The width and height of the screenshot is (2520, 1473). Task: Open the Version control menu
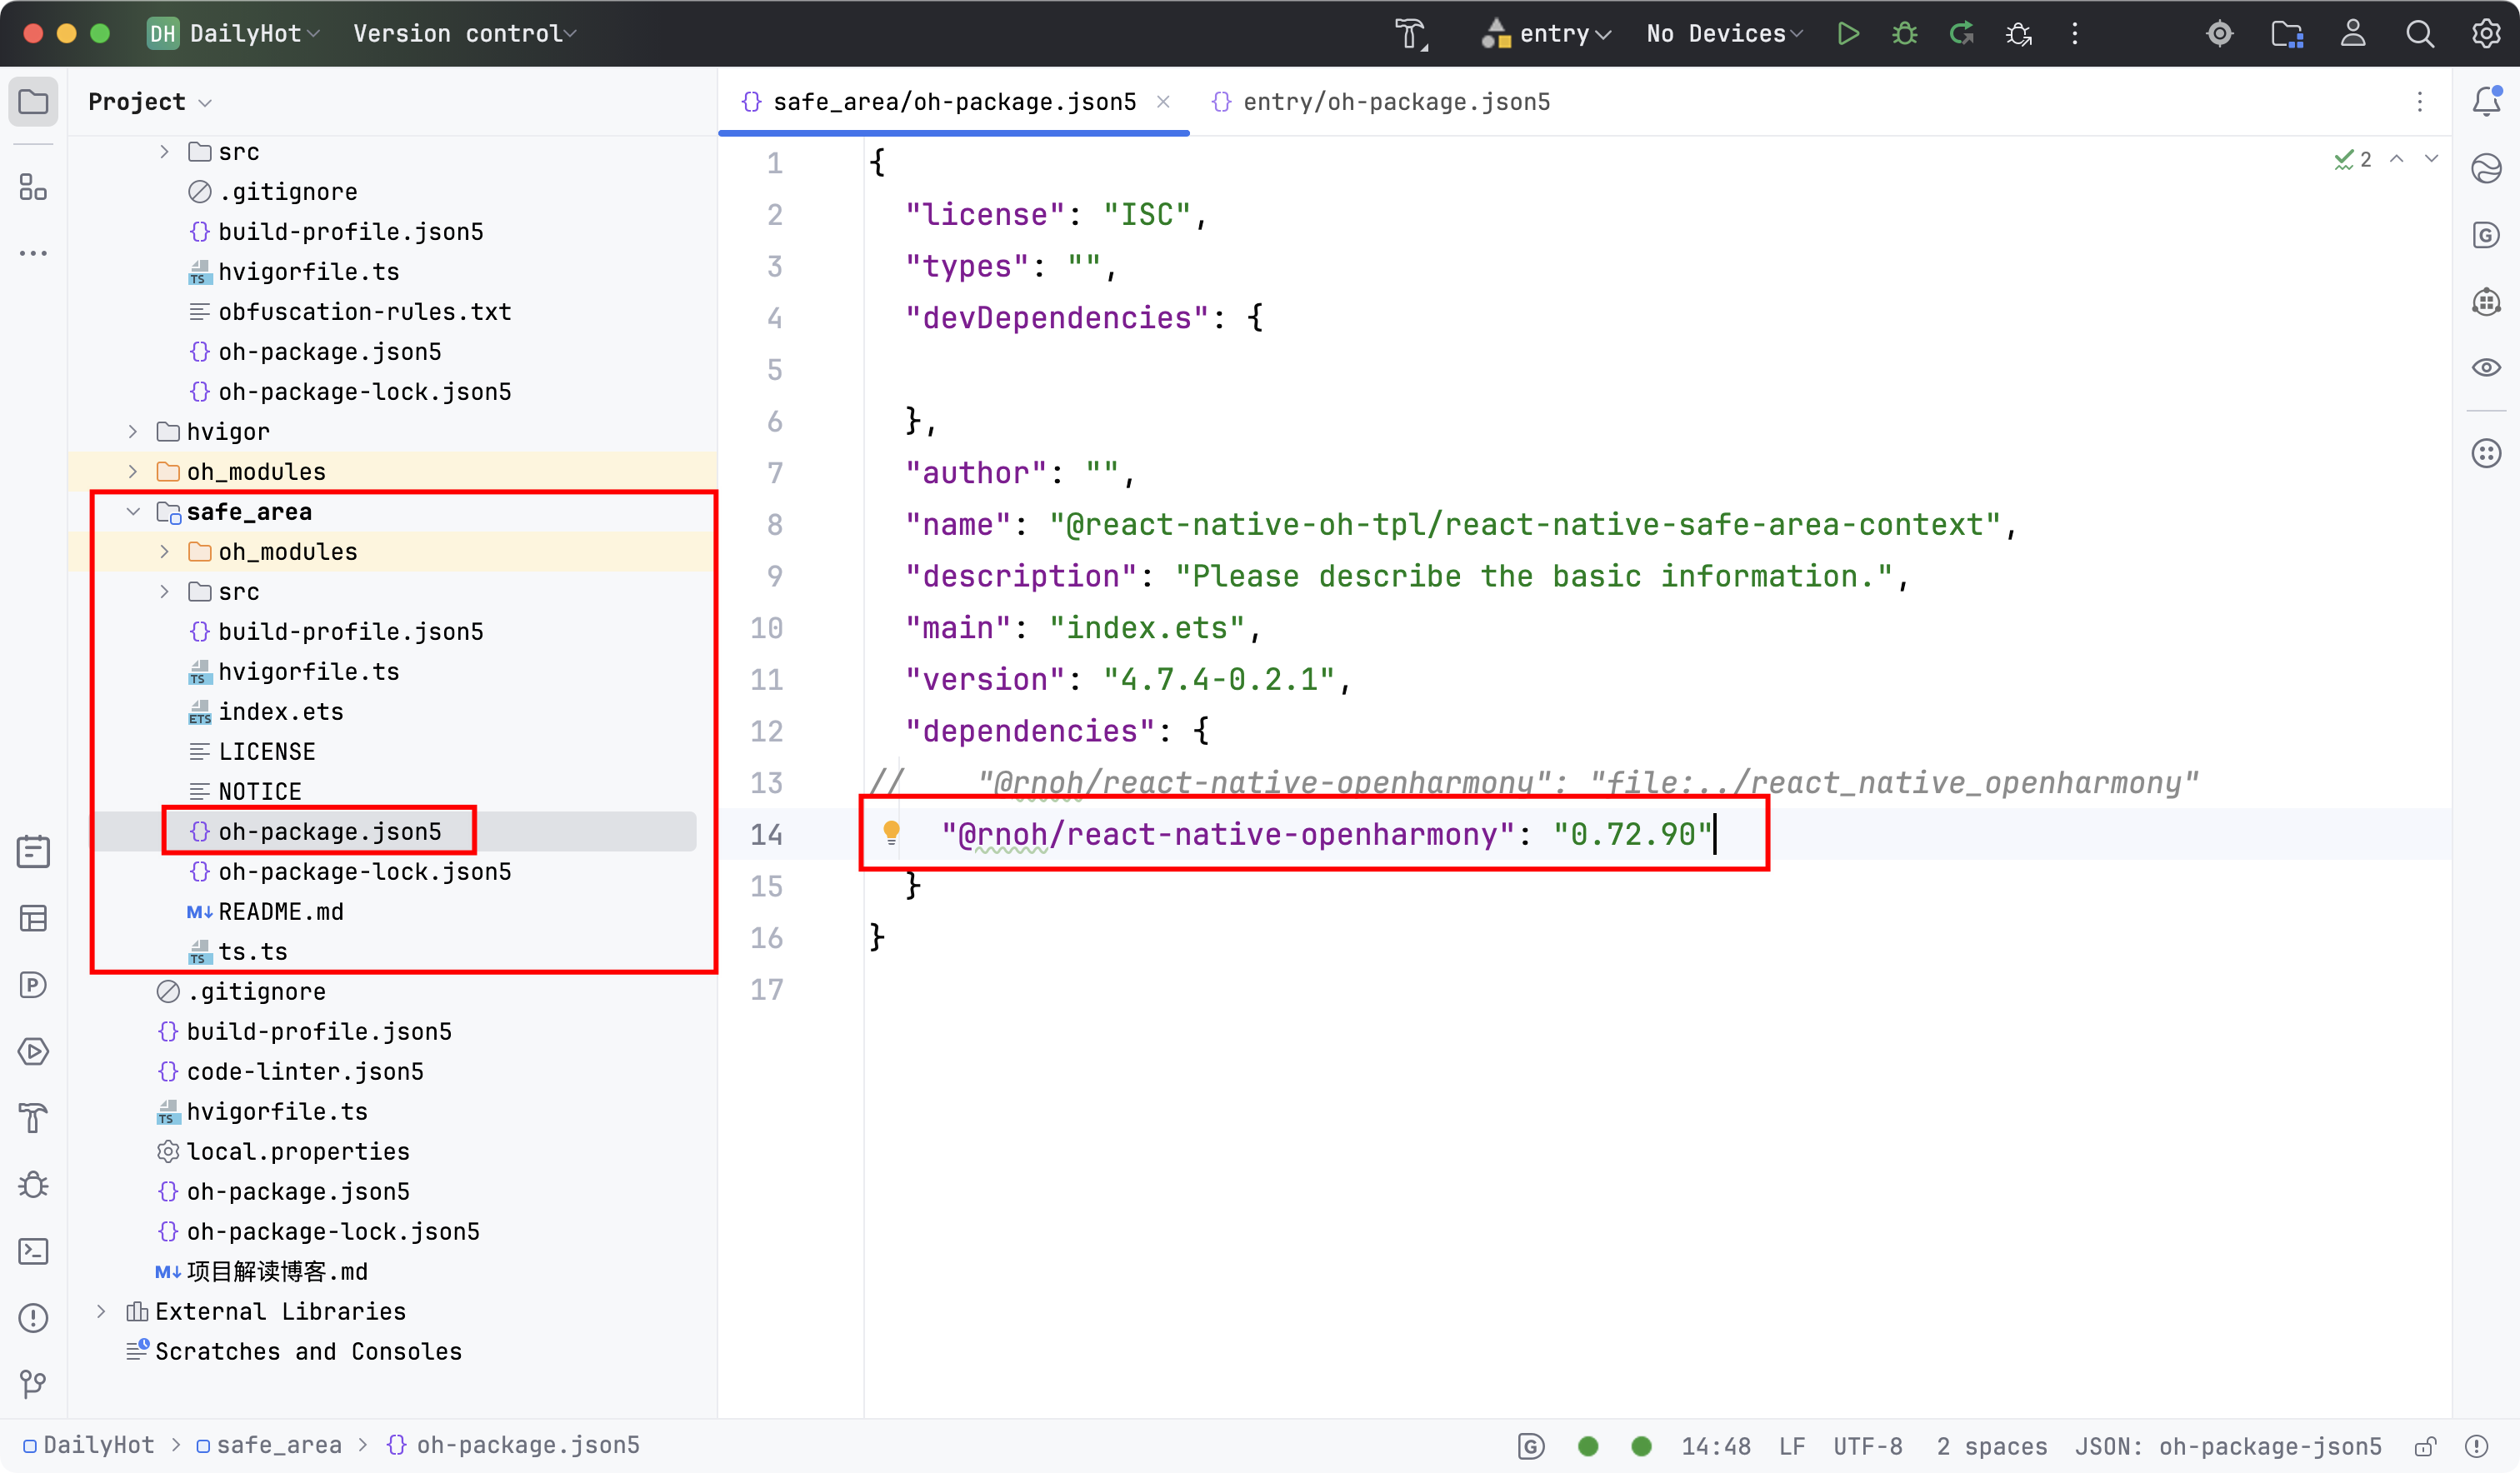pyautogui.click(x=464, y=34)
